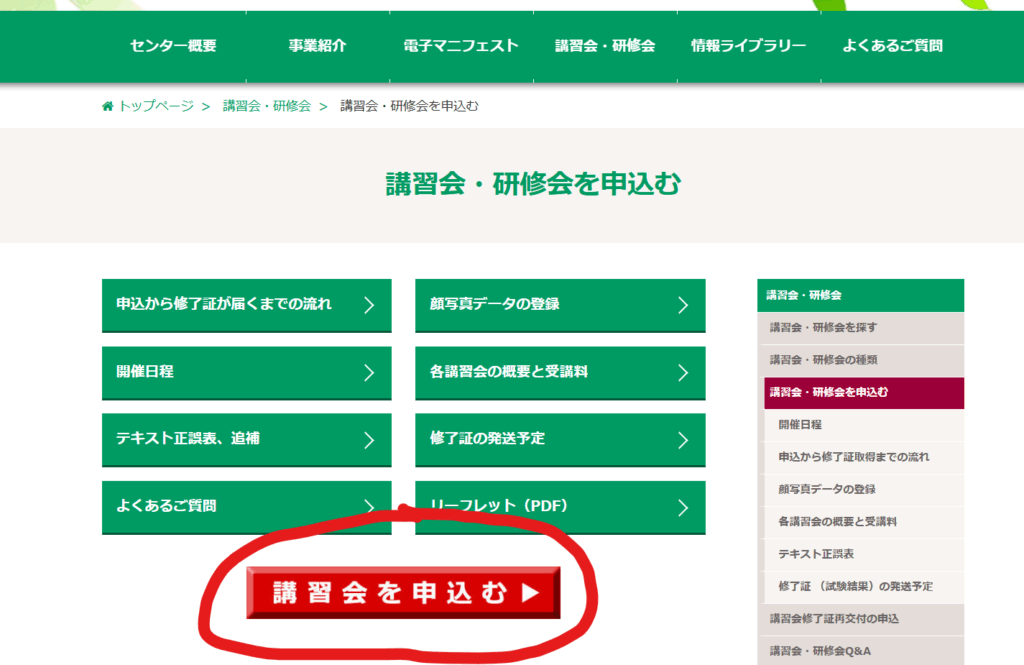Open the 電子マニフェスト navigation menu
1024x665 pixels.
pos(461,46)
